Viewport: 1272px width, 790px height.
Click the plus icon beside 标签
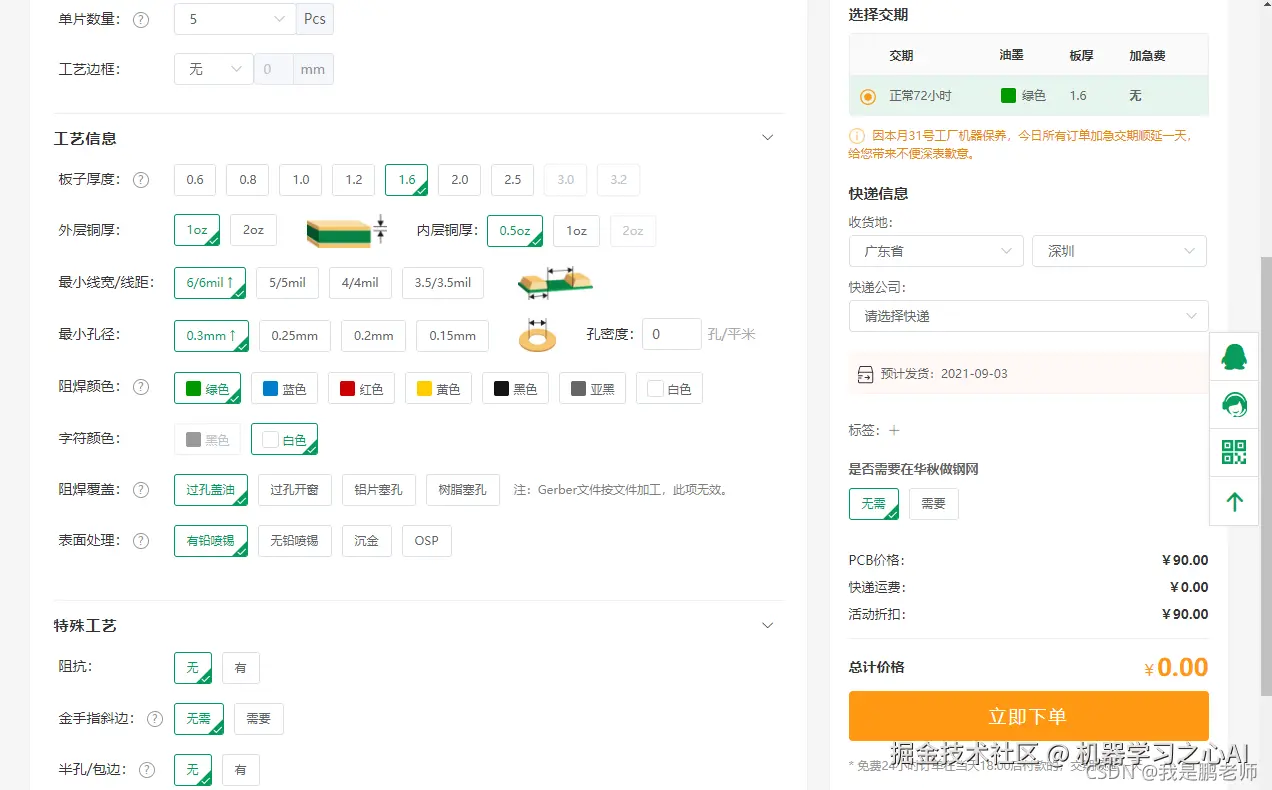click(891, 430)
